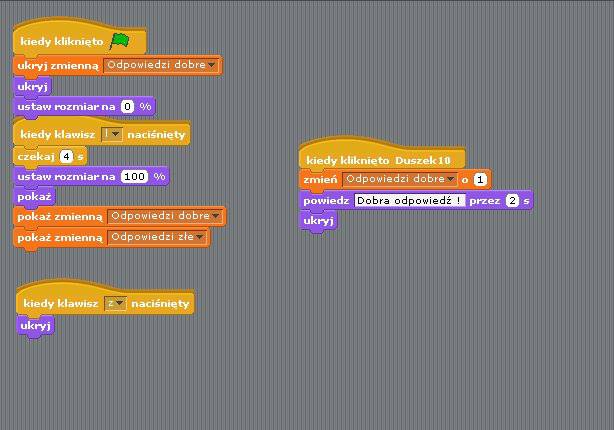Click the purple 'pokaż' block

pyautogui.click(x=34, y=196)
